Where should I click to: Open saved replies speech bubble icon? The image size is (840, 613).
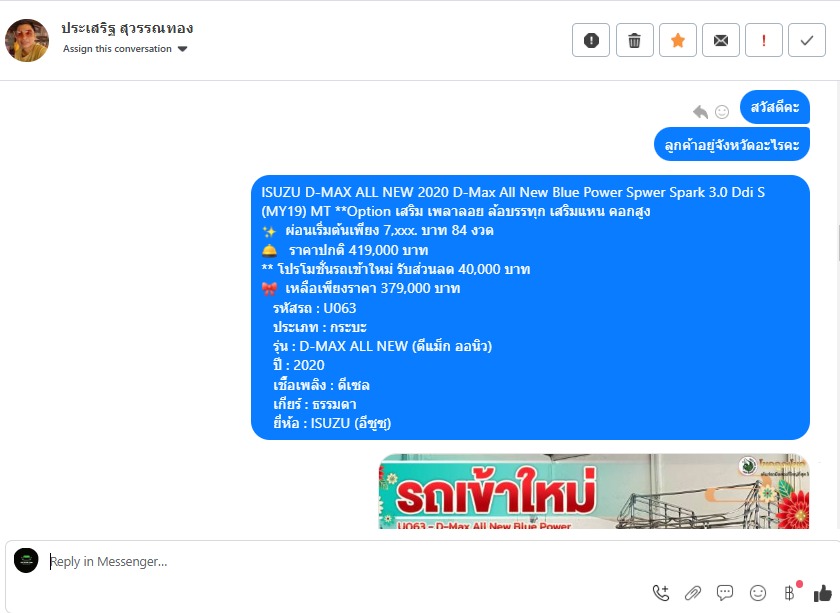click(725, 593)
